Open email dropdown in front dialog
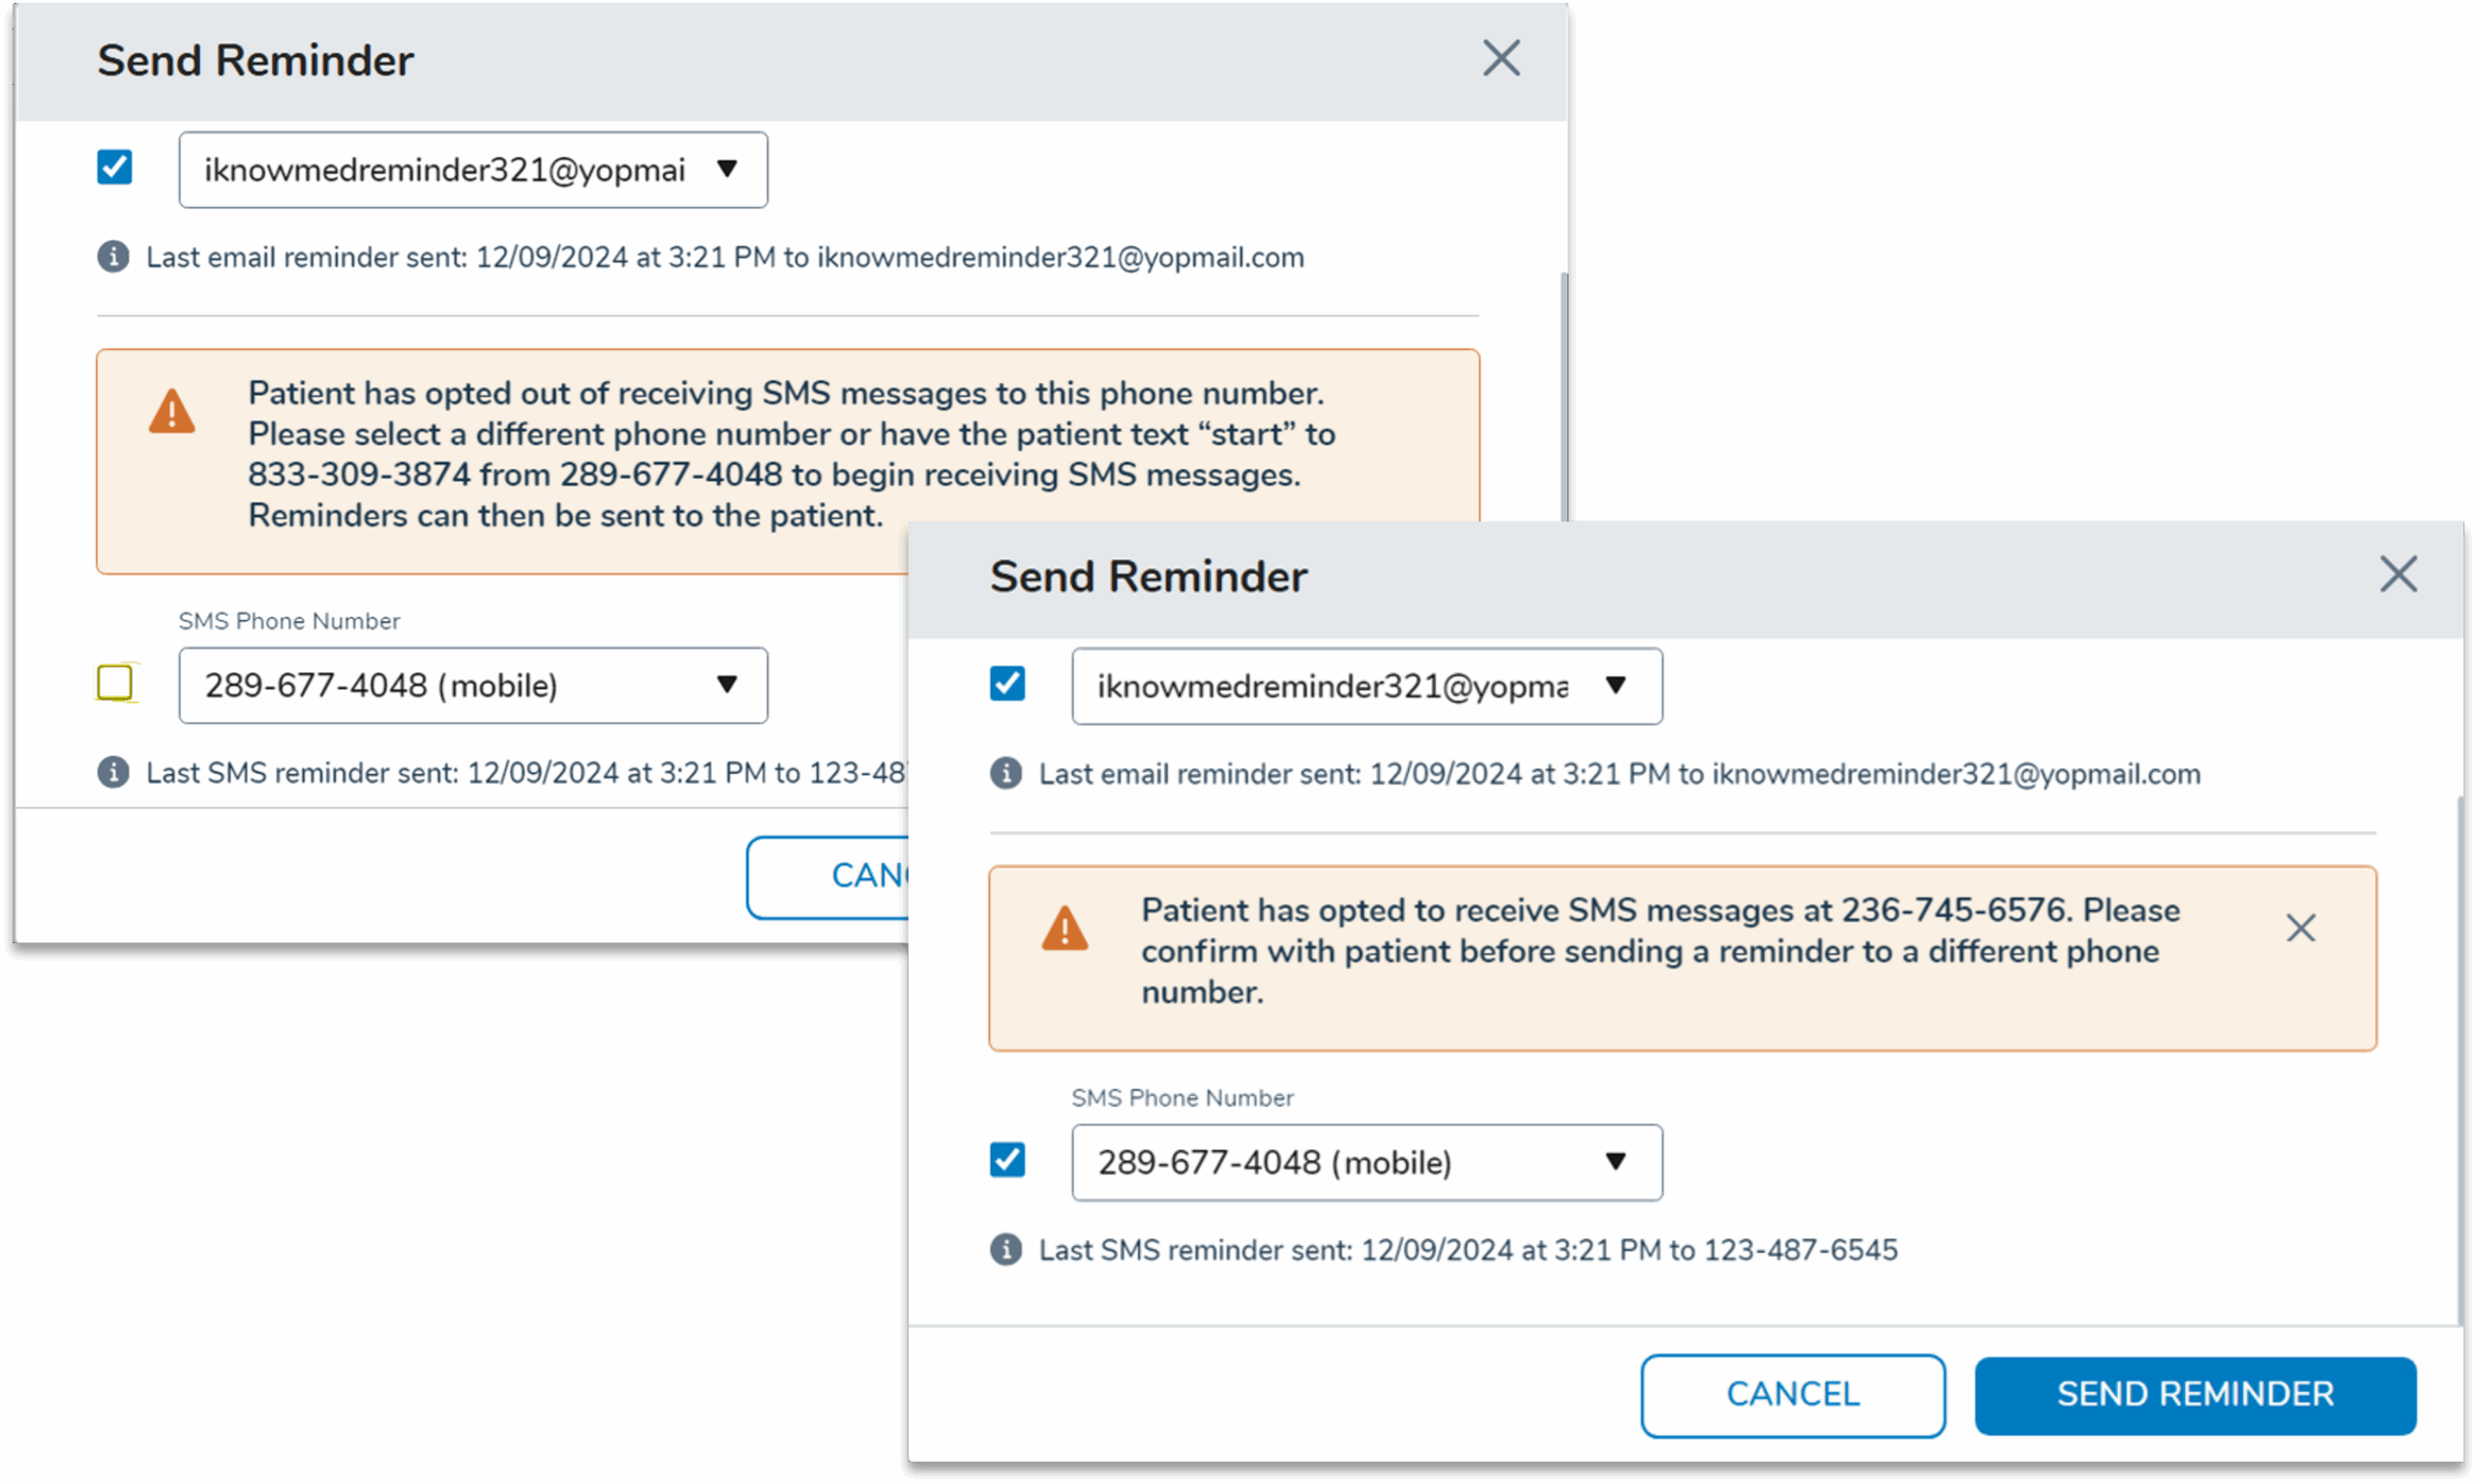 coord(1616,686)
